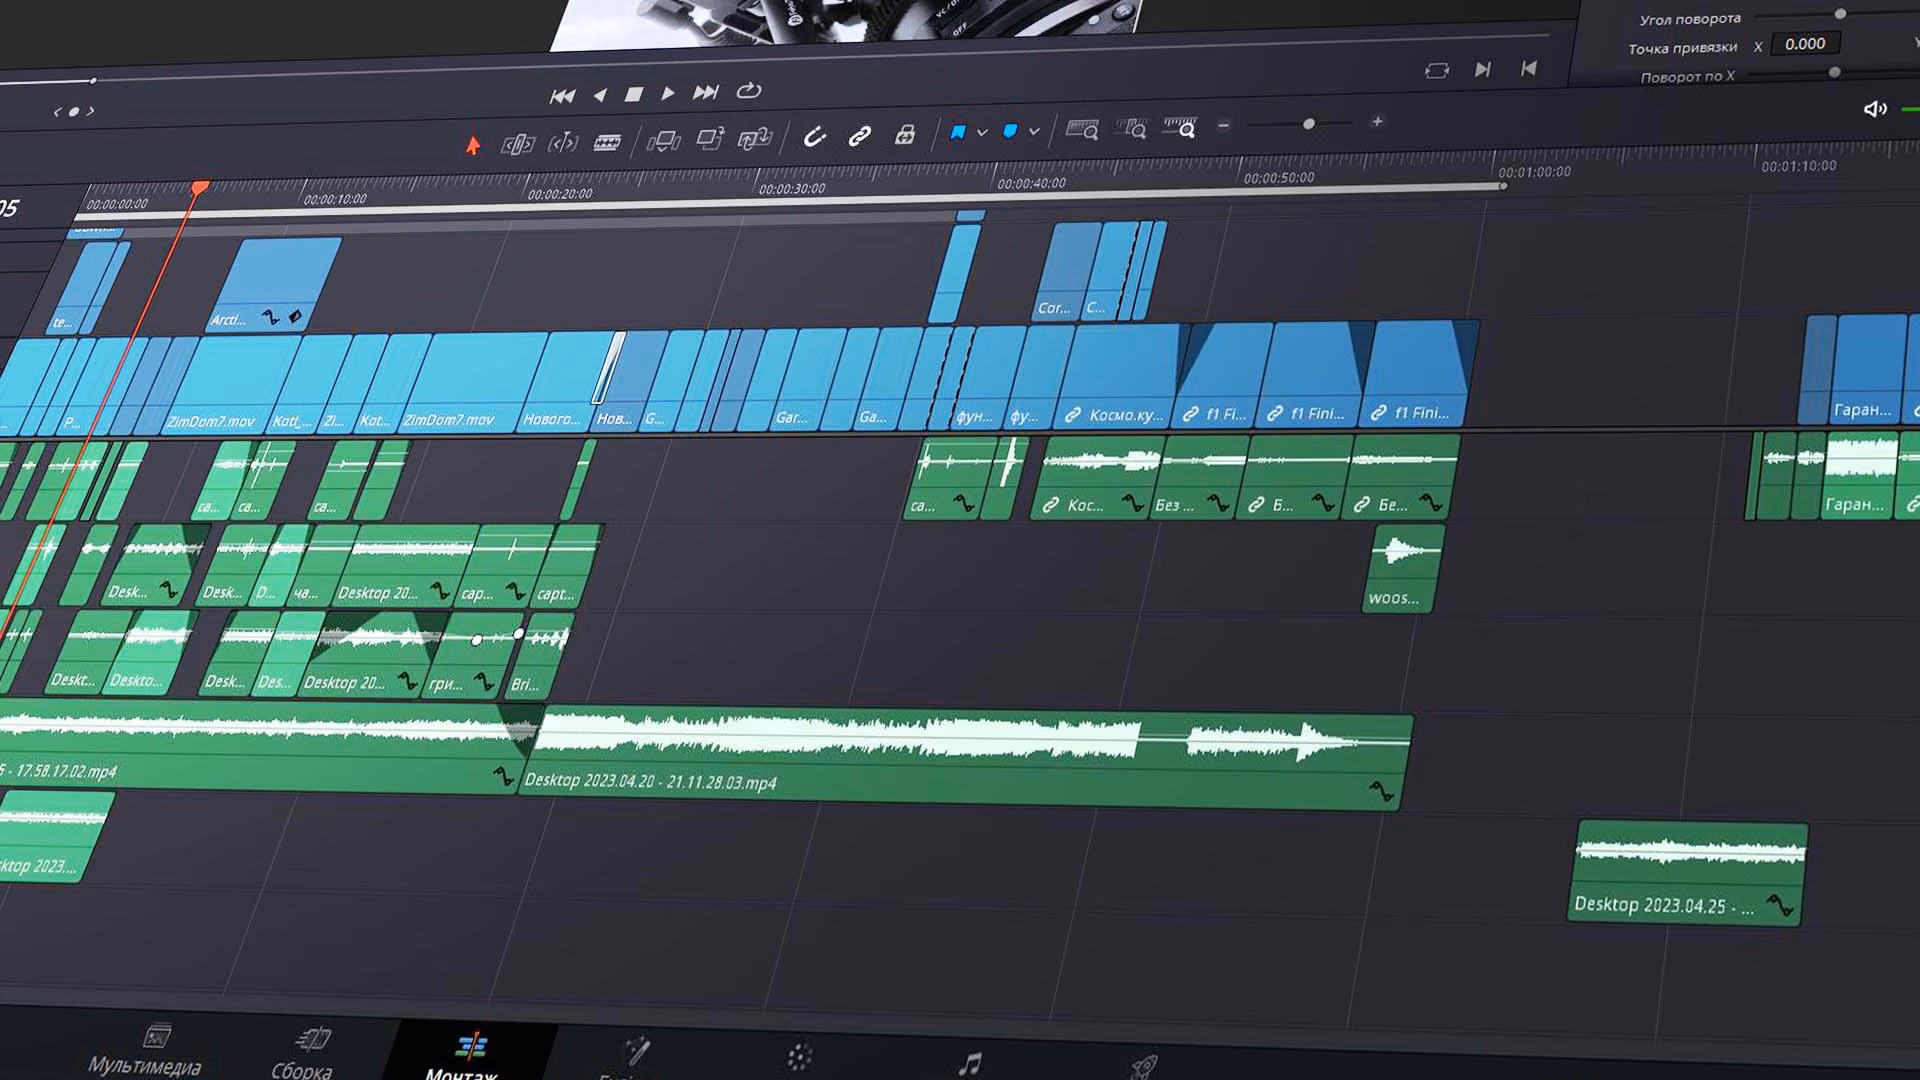Image resolution: width=1920 pixels, height=1080 pixels.
Task: Open the Deliver rocket page
Action: 1143,1066
